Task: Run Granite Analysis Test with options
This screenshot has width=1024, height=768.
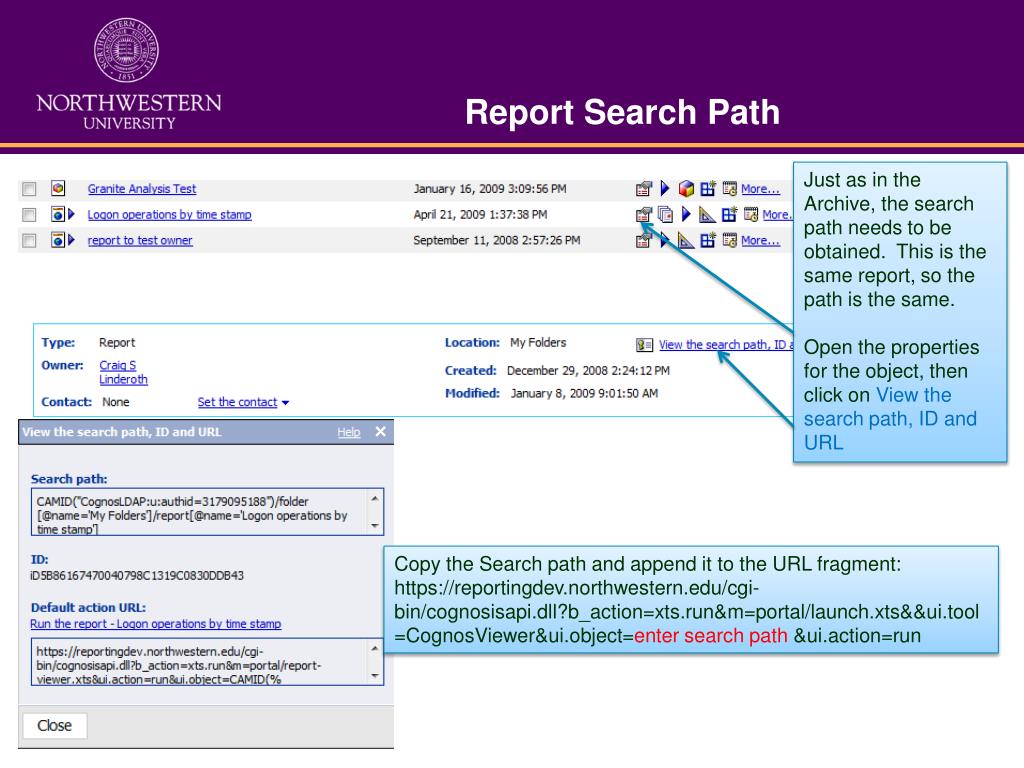Action: point(665,189)
